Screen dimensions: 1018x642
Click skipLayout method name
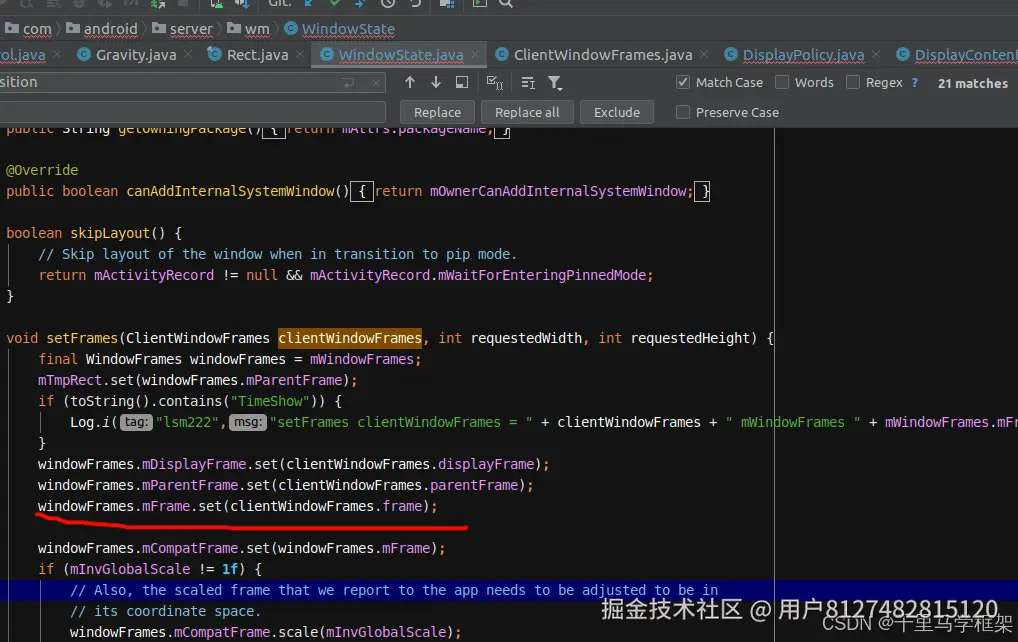[x=110, y=233]
